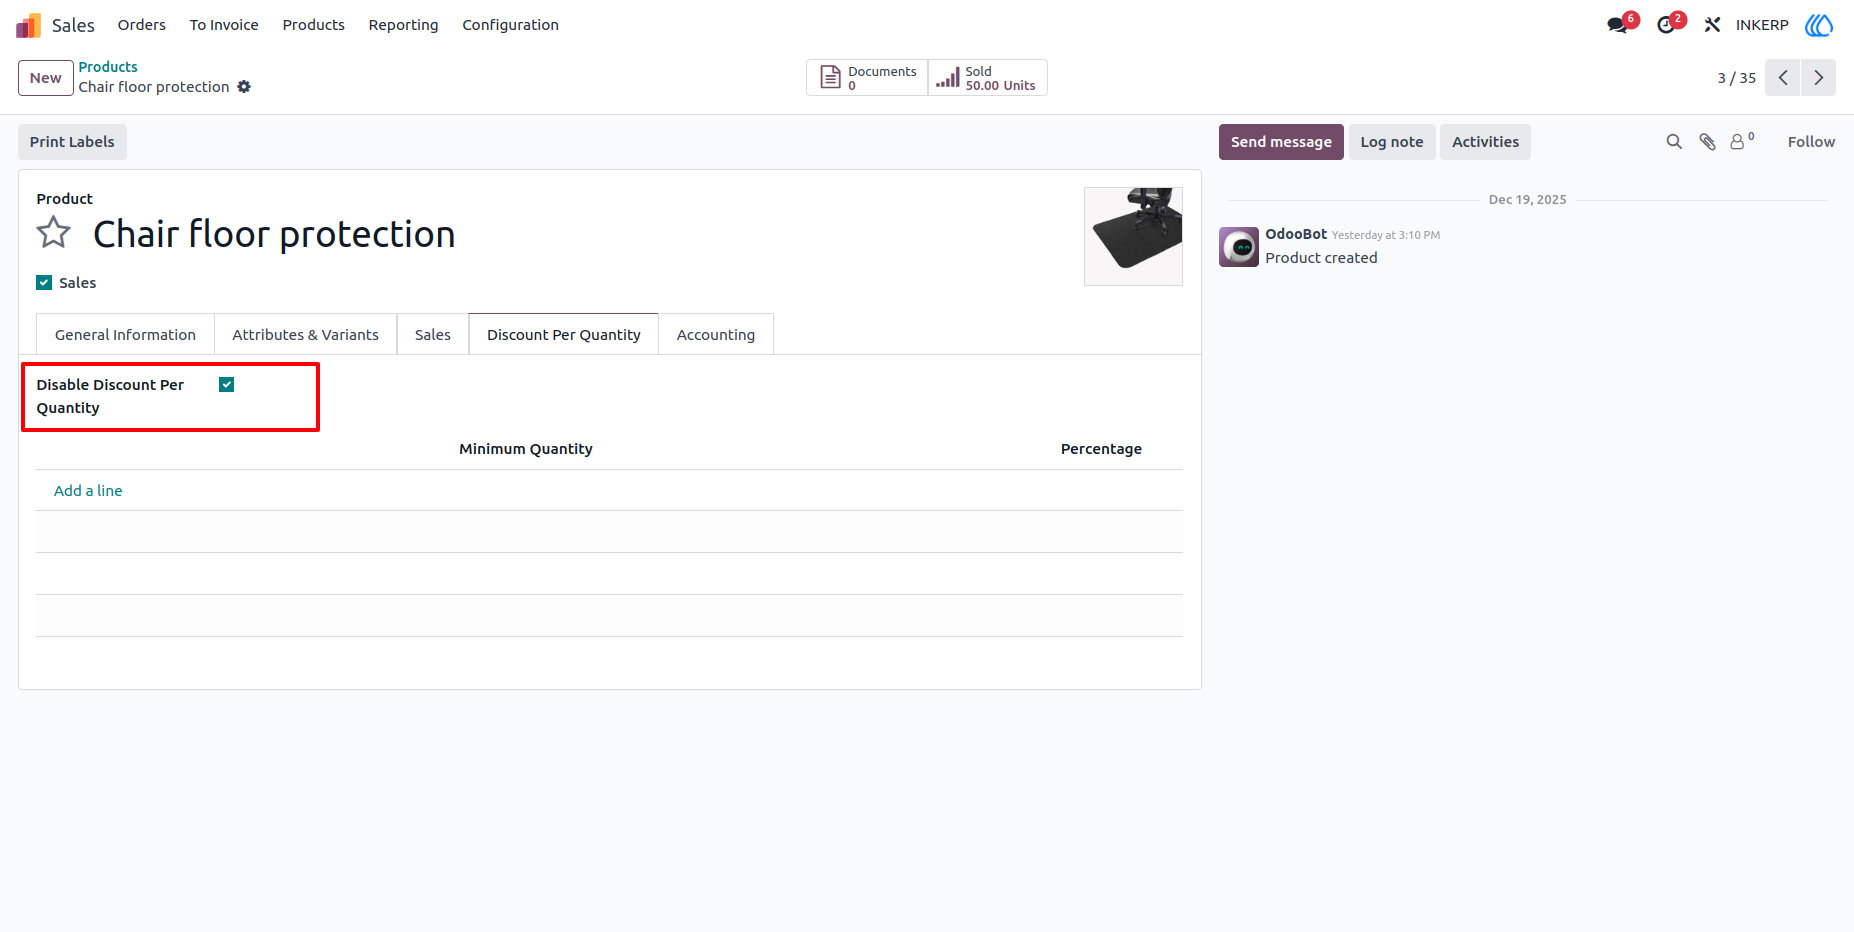Open the conversations chat icon
The image size is (1854, 932).
(x=1617, y=25)
